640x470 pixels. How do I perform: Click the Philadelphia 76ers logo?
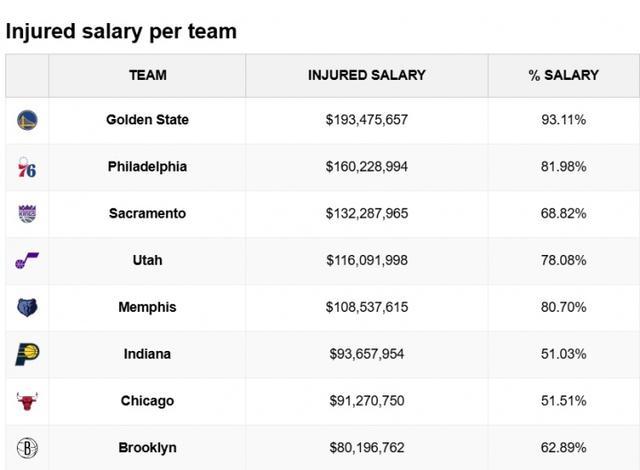pyautogui.click(x=27, y=167)
